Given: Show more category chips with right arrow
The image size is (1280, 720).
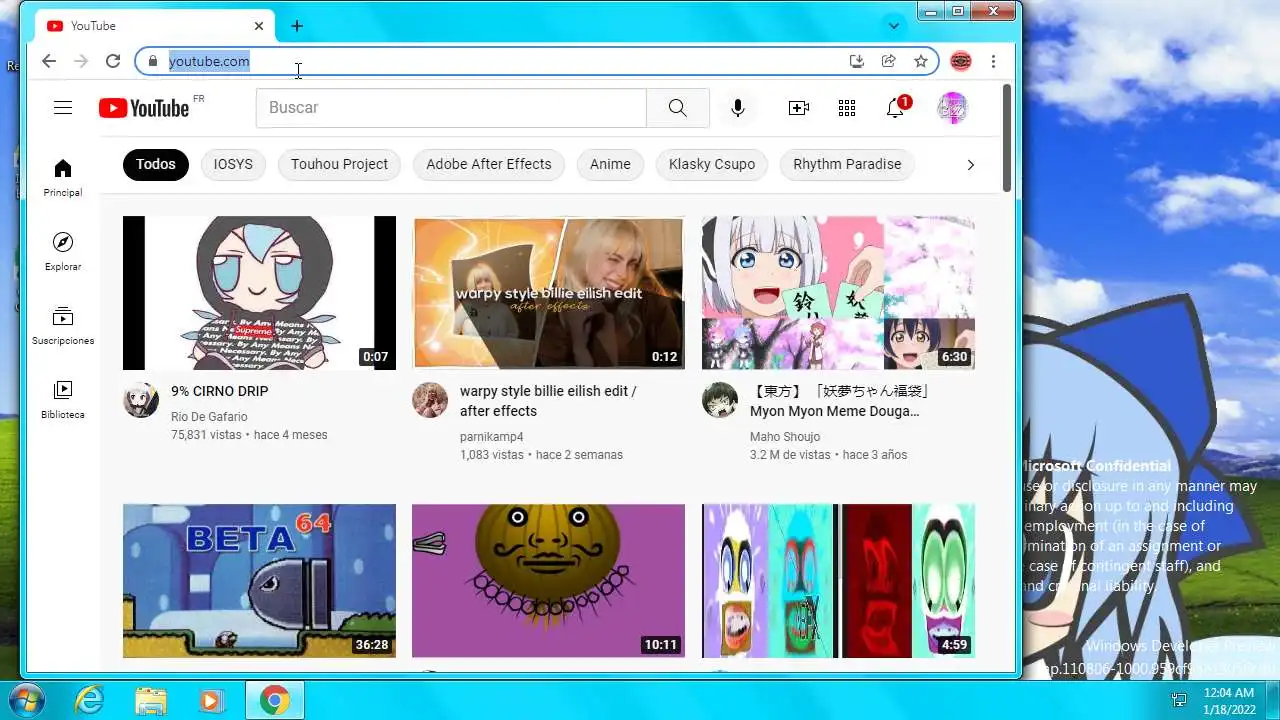Looking at the screenshot, I should 970,164.
